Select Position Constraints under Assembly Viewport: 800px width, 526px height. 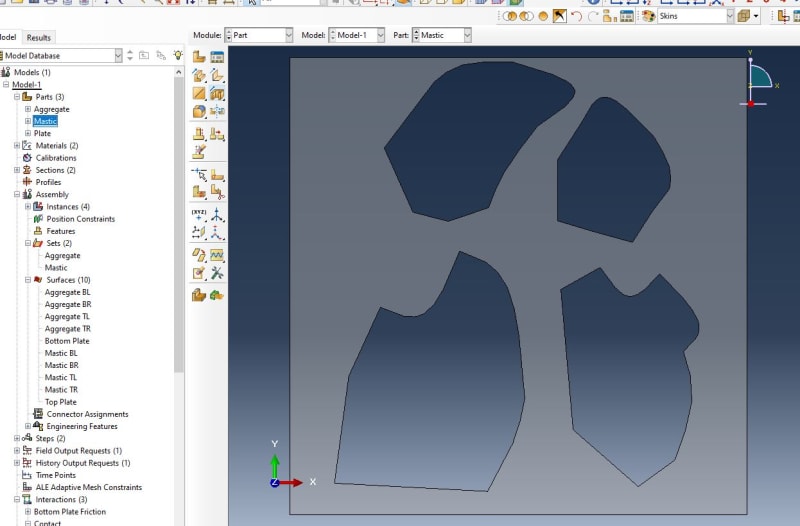[x=81, y=219]
